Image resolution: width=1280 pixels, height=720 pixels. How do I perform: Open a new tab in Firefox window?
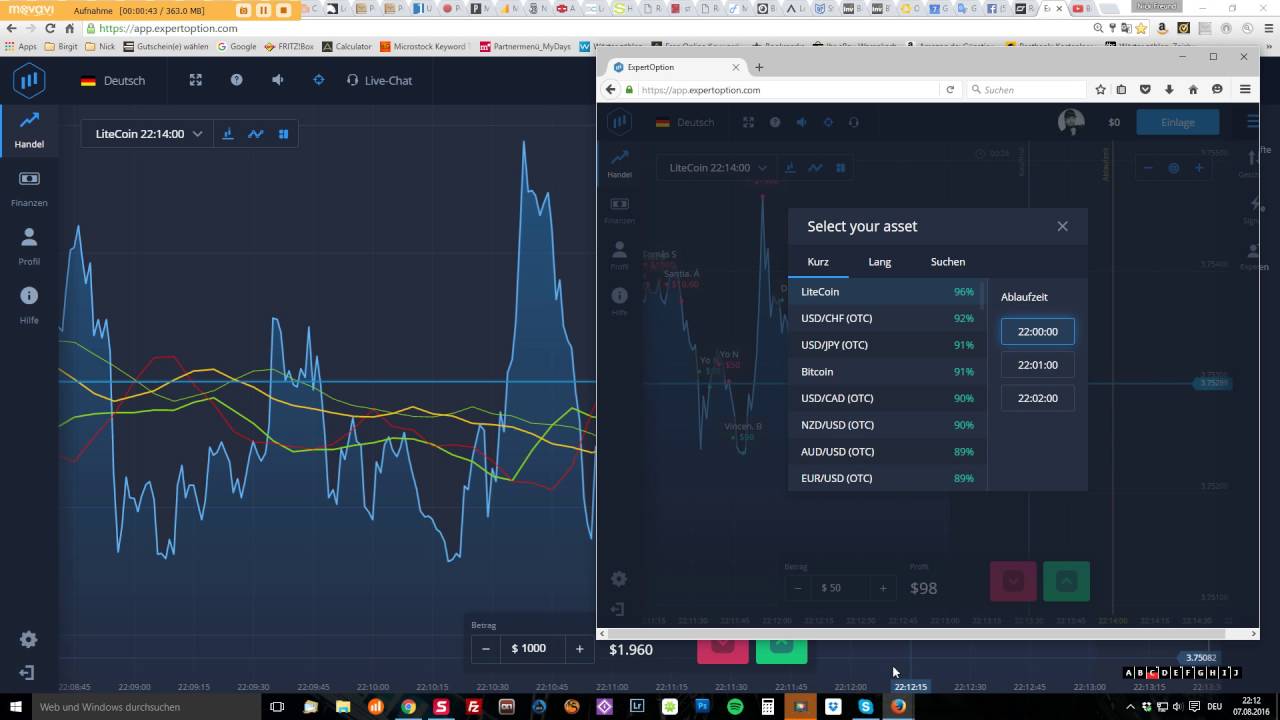click(x=759, y=67)
